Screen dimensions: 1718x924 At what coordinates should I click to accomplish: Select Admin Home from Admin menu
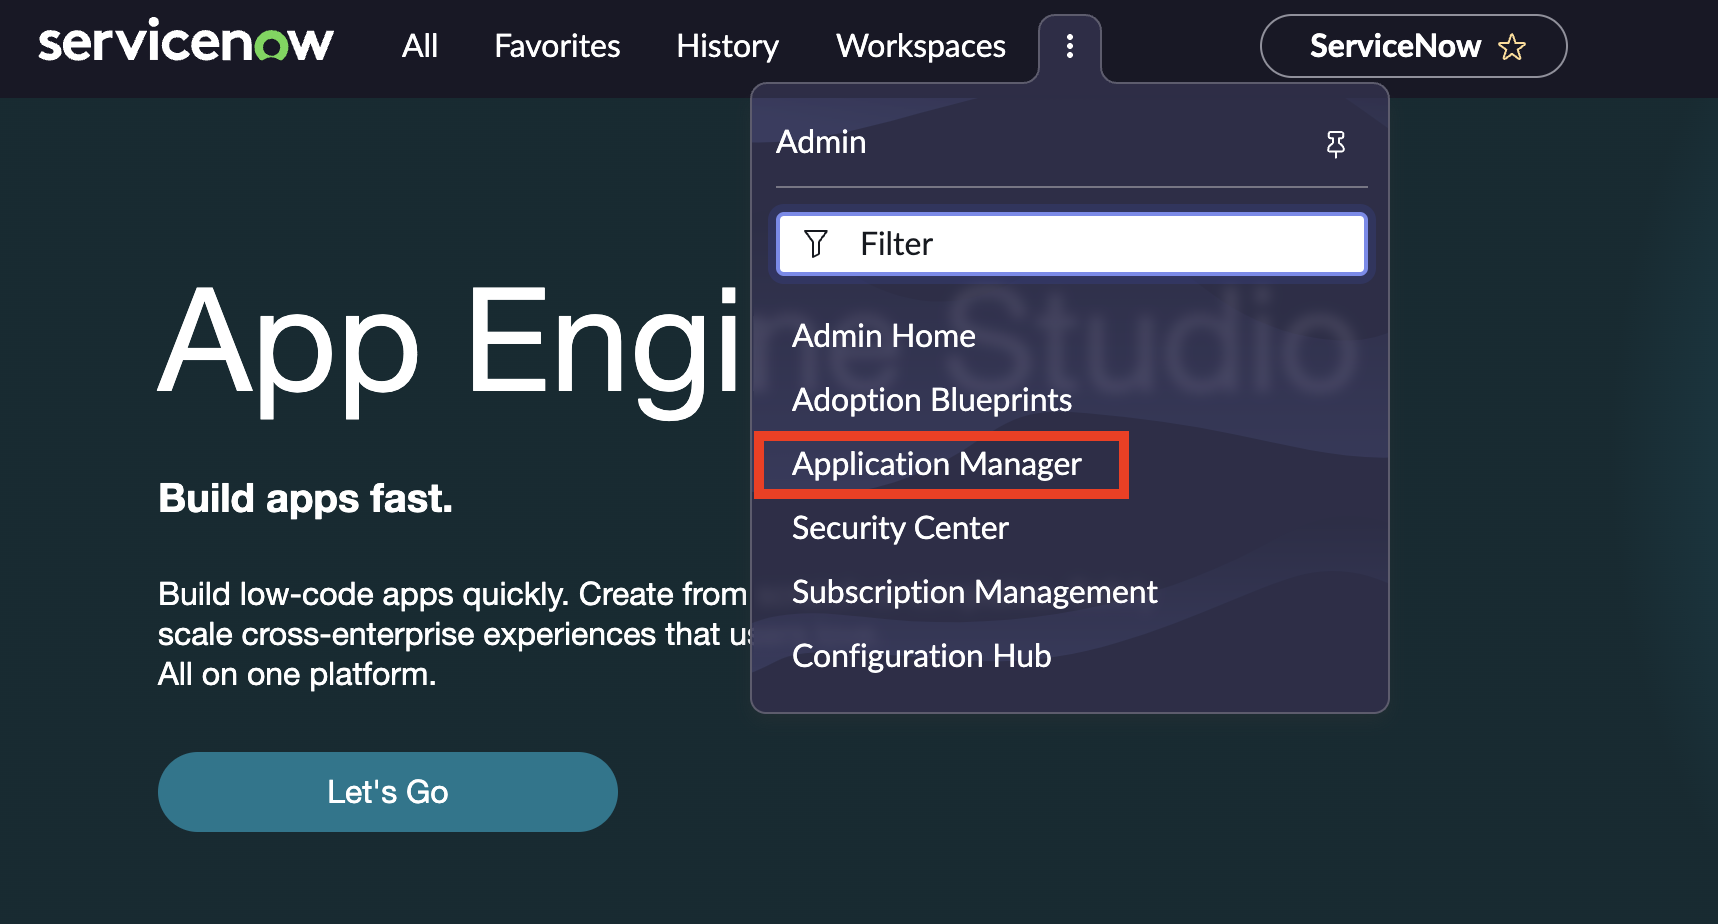pos(884,336)
